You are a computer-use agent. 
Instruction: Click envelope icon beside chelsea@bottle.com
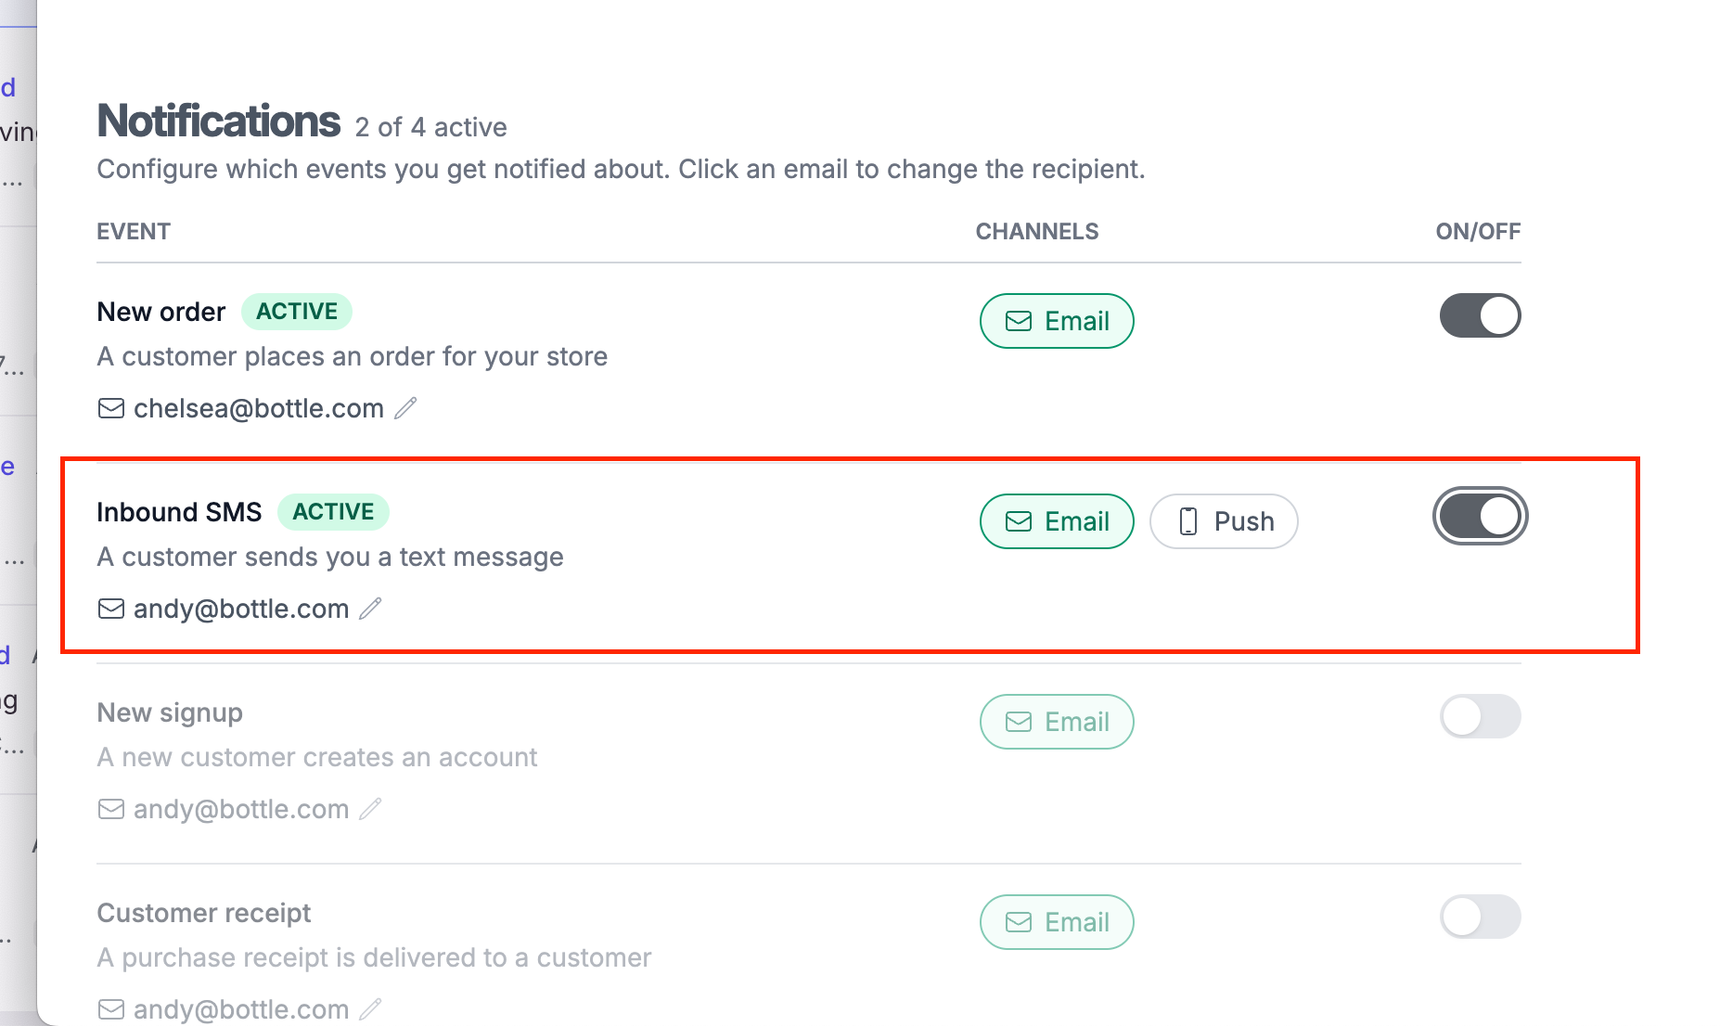pyautogui.click(x=111, y=408)
